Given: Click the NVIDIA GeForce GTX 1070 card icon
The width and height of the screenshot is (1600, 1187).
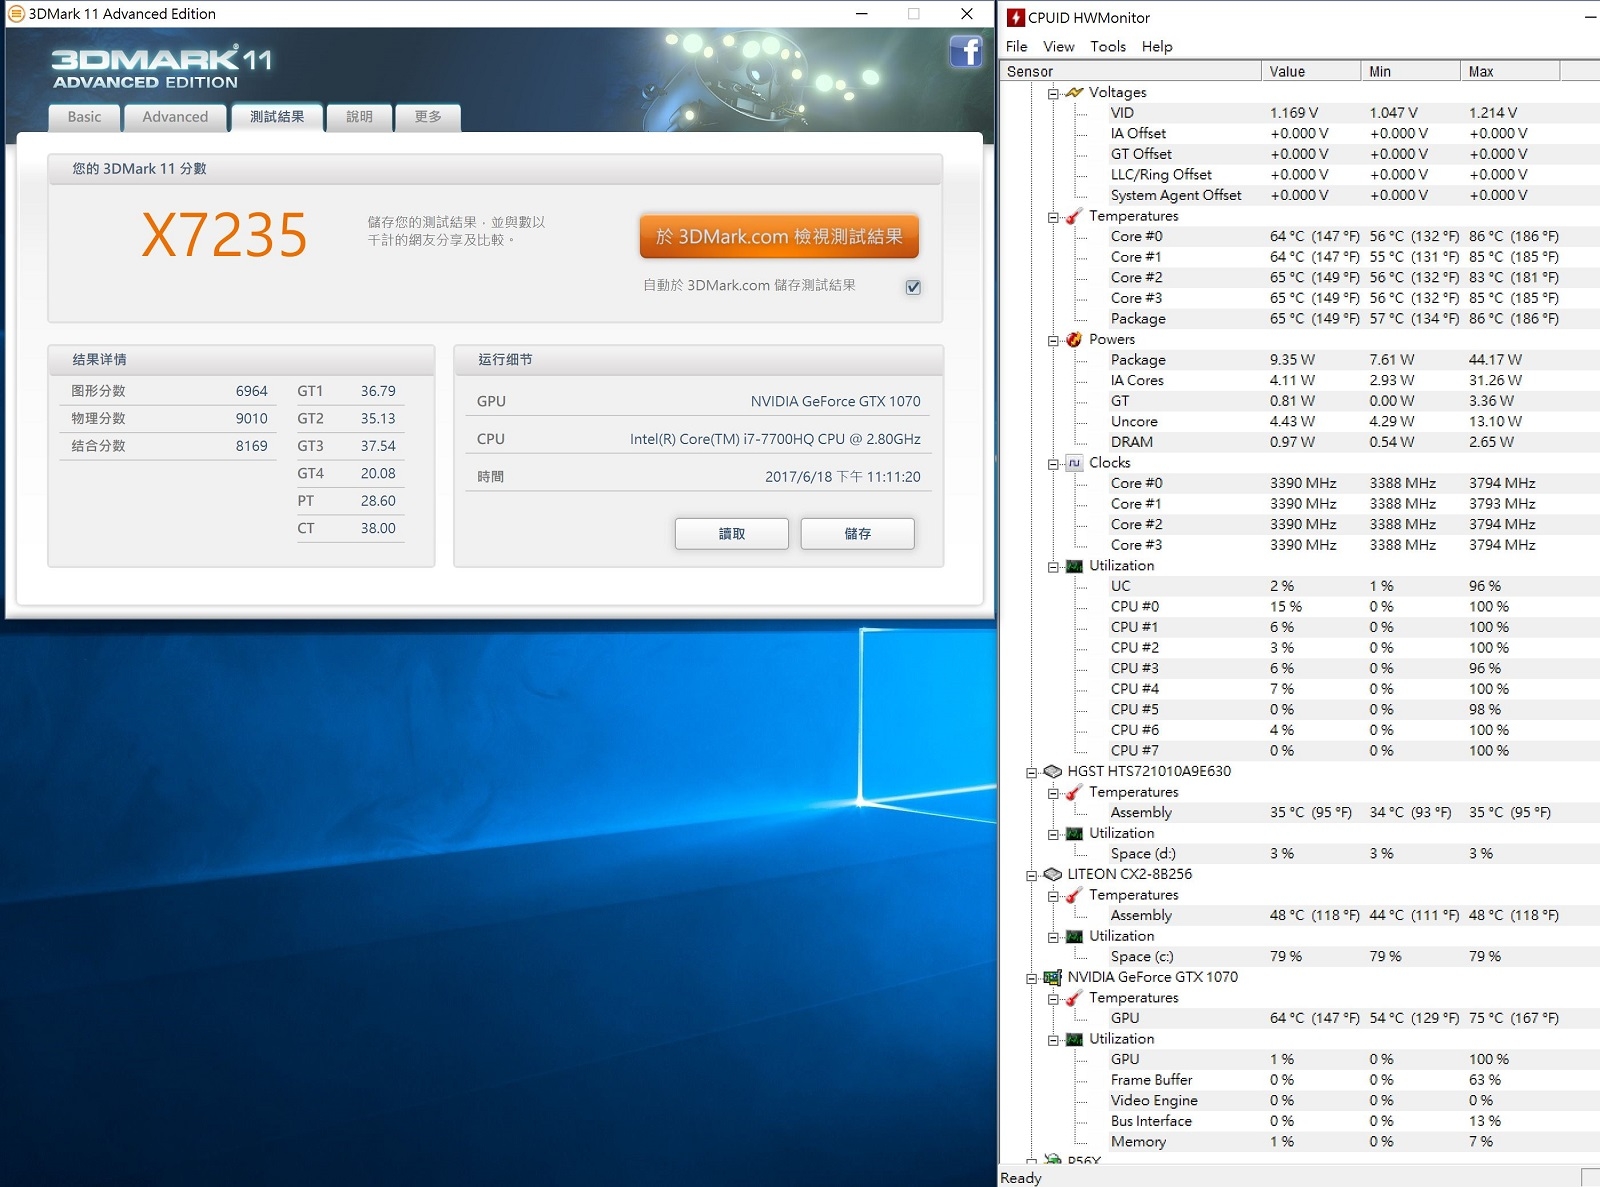Looking at the screenshot, I should click(1053, 977).
